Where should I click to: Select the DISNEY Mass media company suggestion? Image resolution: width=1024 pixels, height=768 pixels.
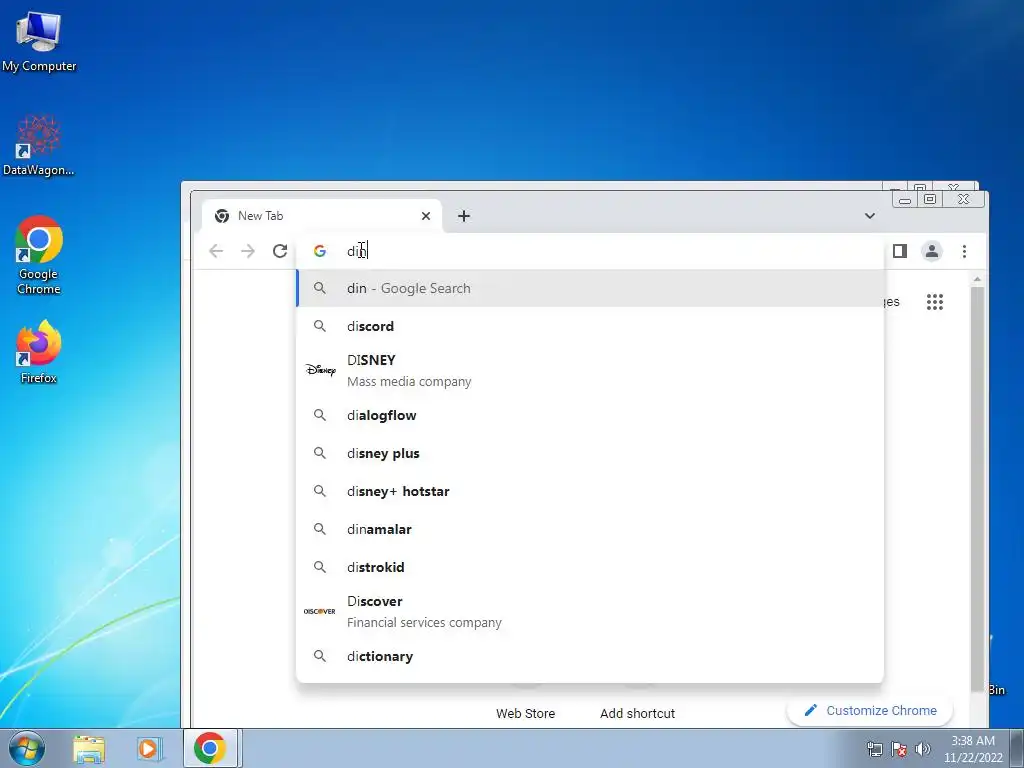pyautogui.click(x=590, y=371)
